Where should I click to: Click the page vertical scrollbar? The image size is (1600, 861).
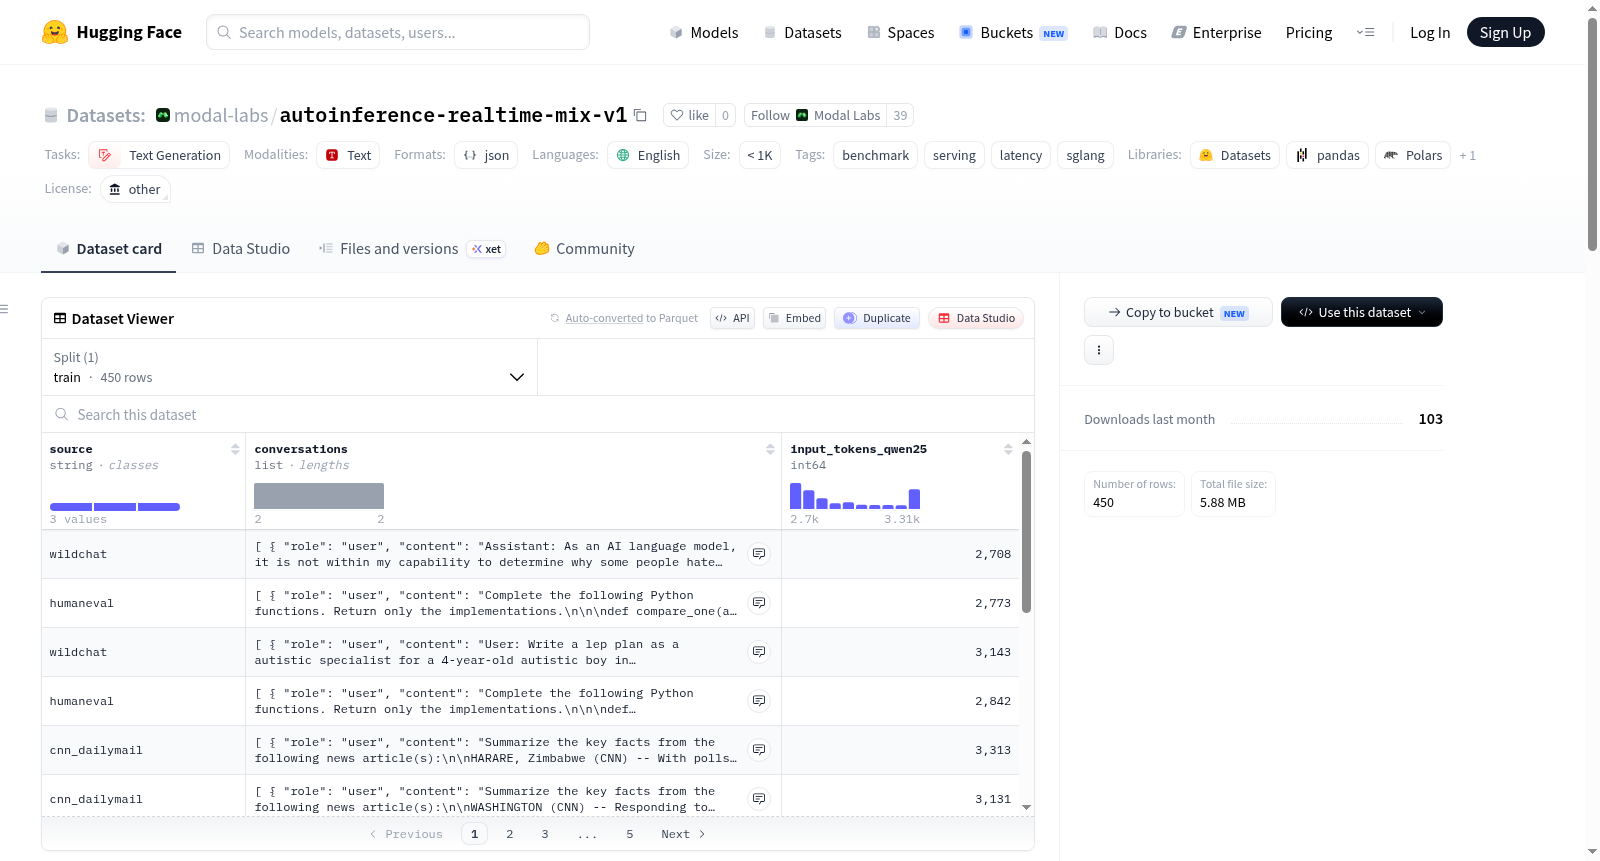pyautogui.click(x=1592, y=135)
